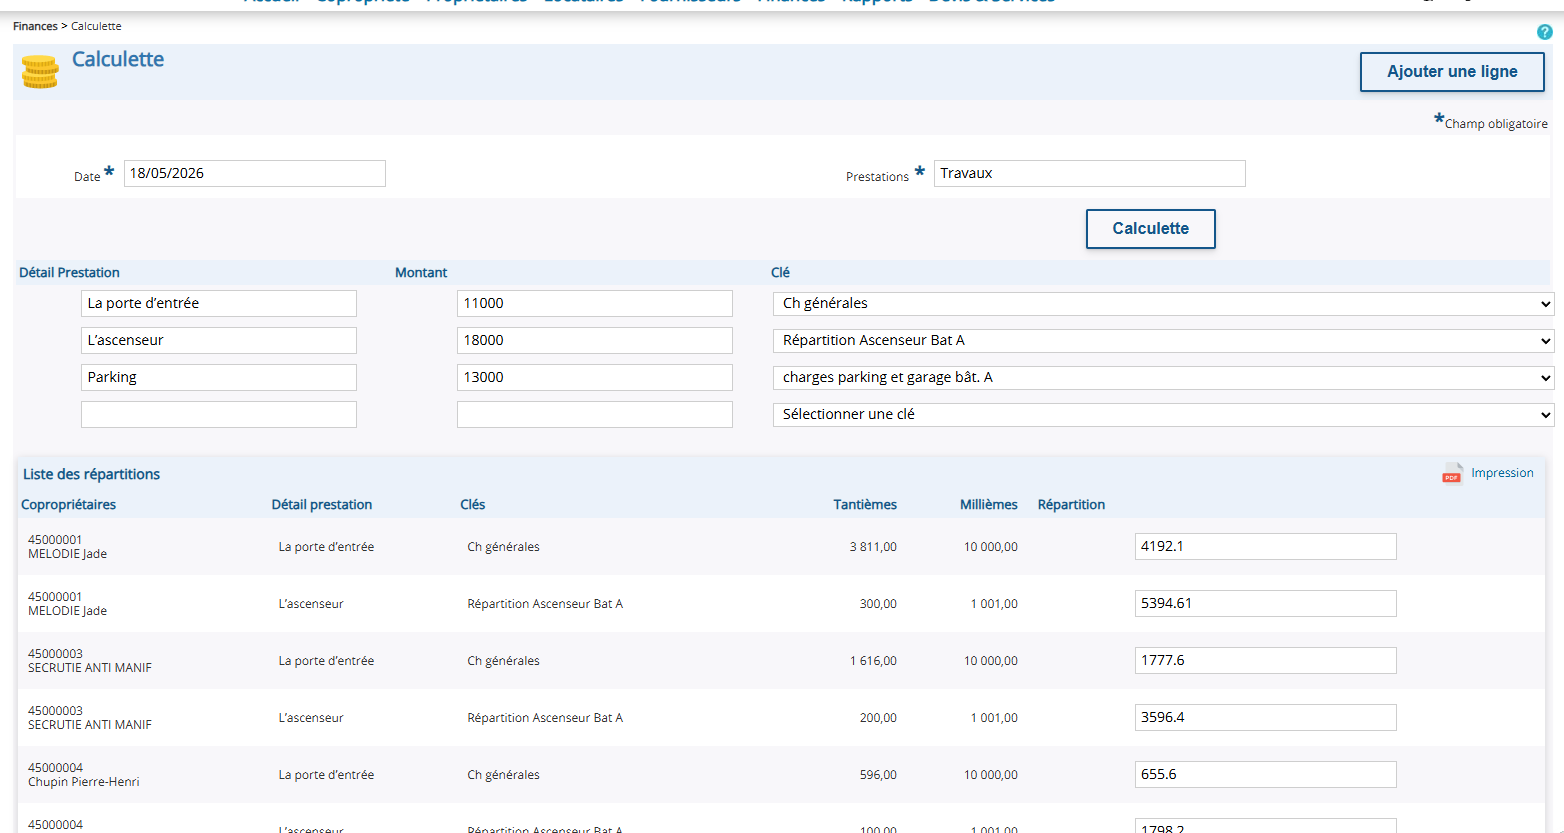Edit the Montant field with 11000
1564x833 pixels.
coord(595,303)
